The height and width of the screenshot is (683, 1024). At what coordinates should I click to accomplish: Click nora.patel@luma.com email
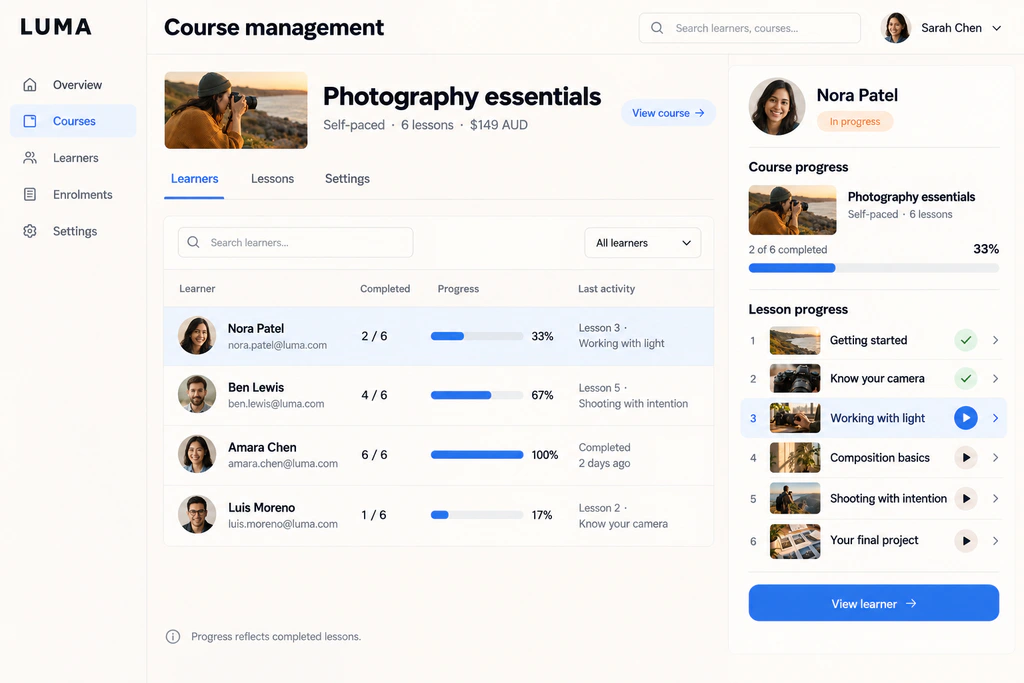(278, 345)
